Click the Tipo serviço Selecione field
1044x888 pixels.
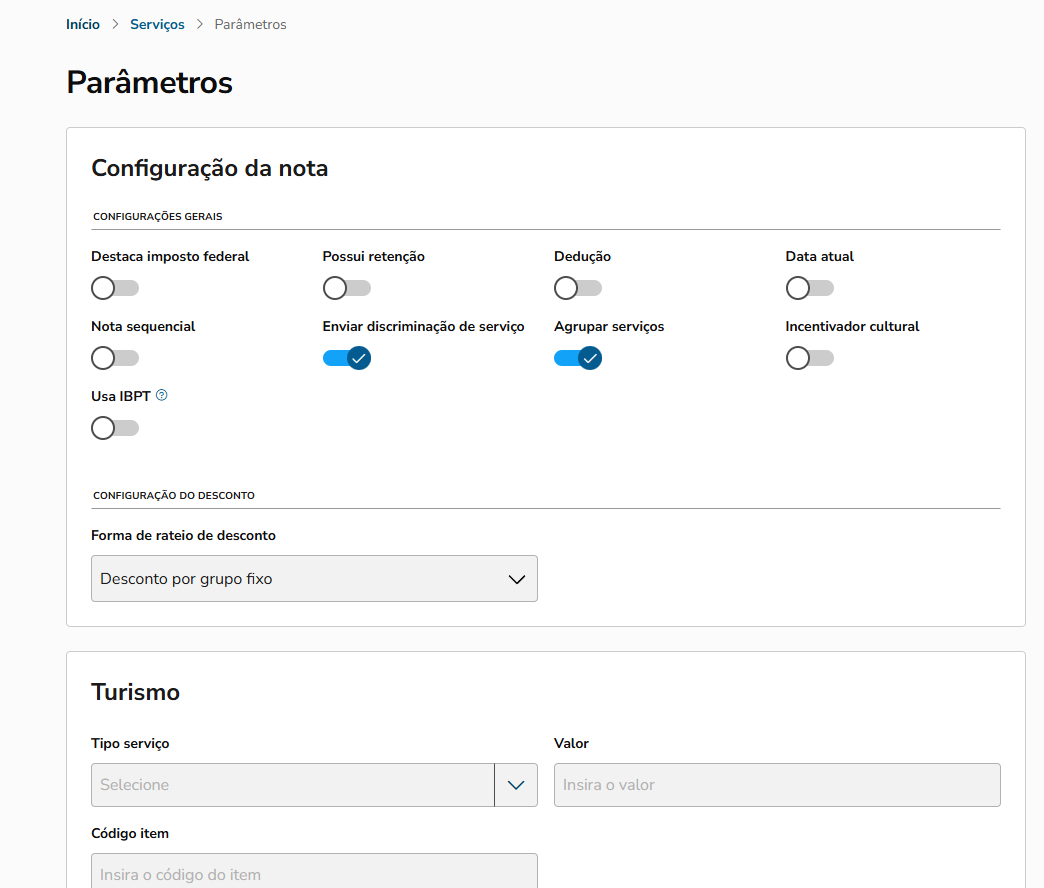(292, 785)
